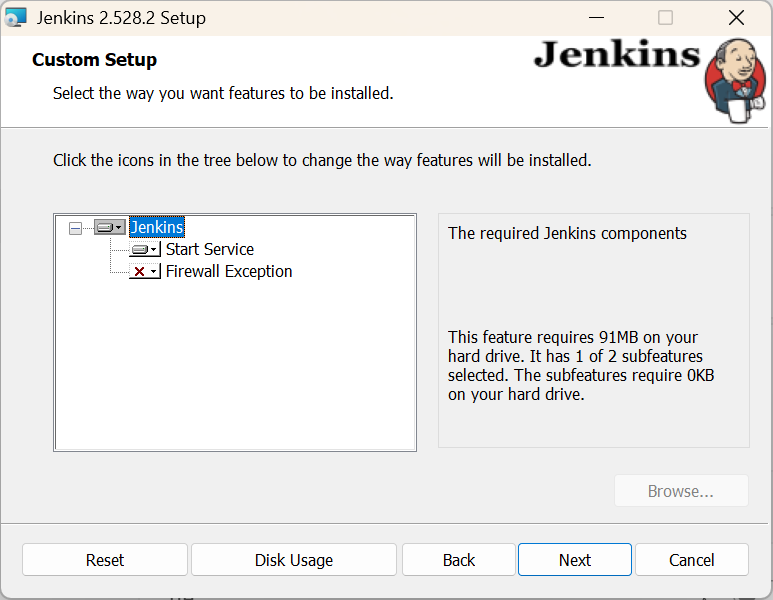Screen dimensions: 773x600
Task: Open the Firewall Exception red X dropdown
Action: click(145, 272)
